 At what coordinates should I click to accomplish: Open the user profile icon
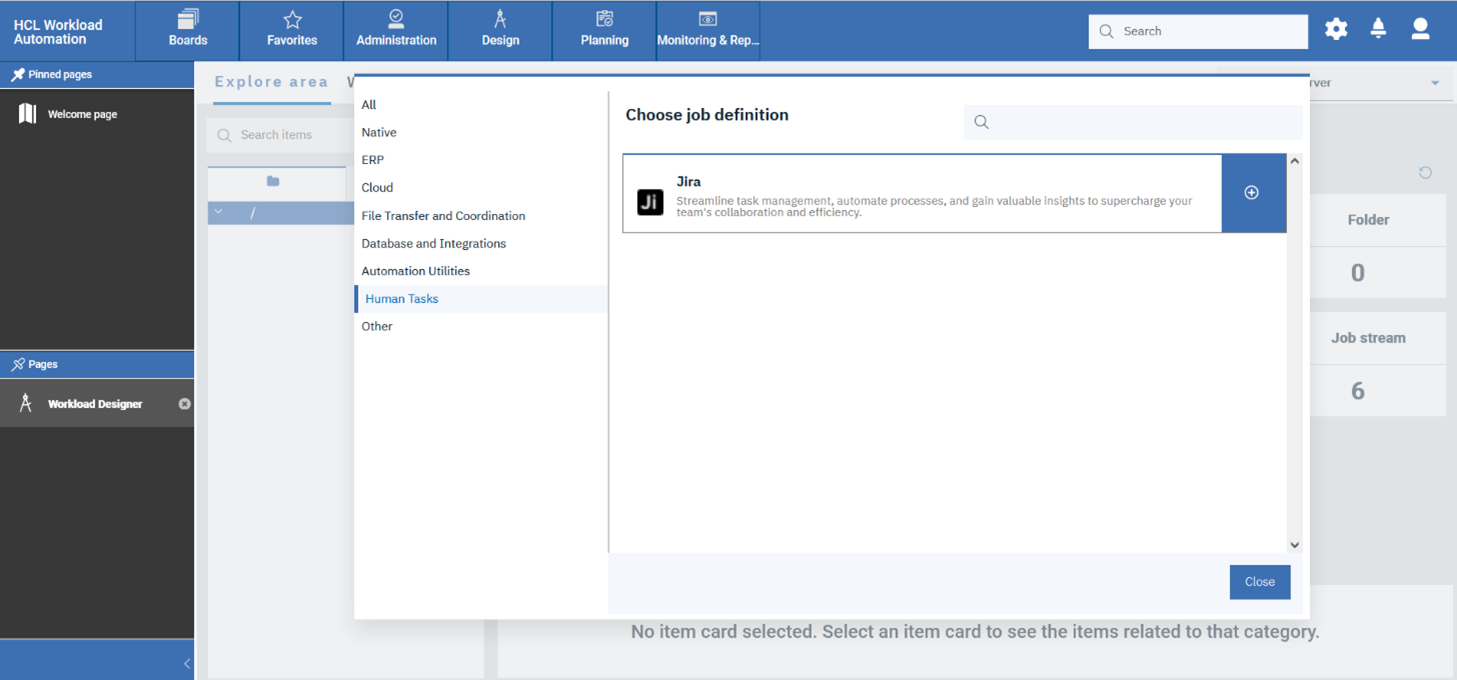1420,30
